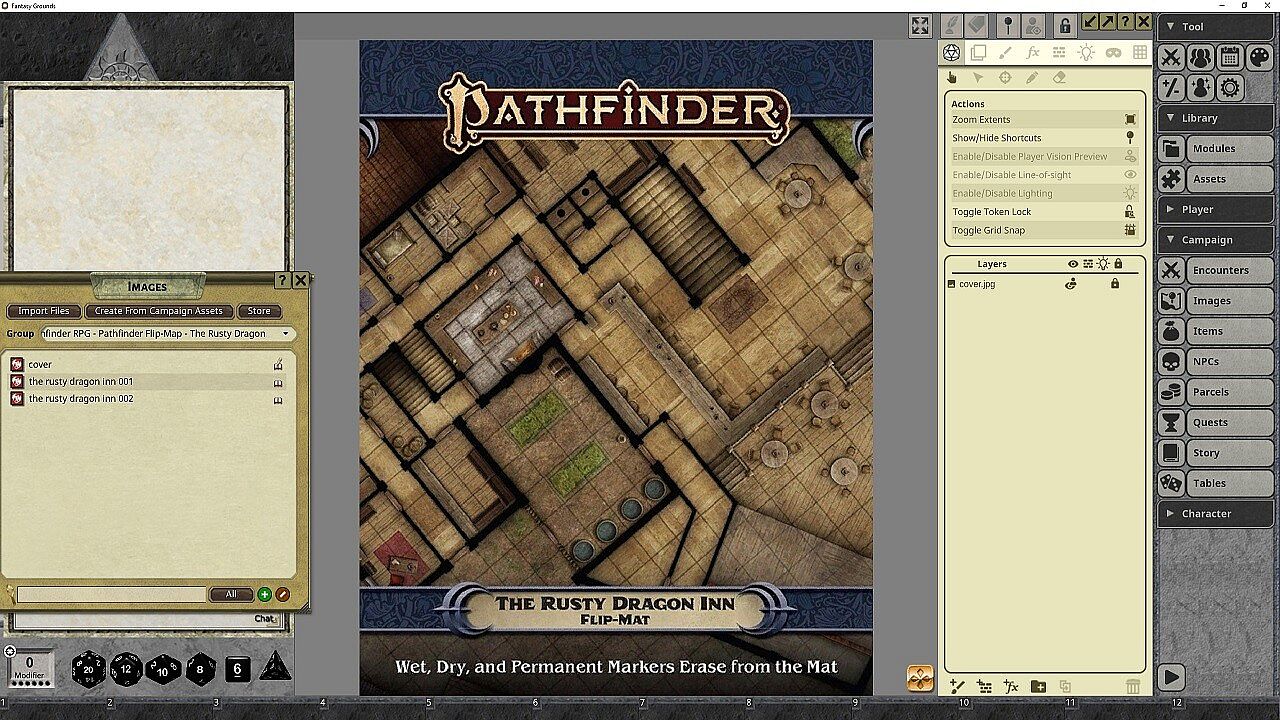Open the fx effects tab
Screen dimensions: 1280x720
[1032, 53]
